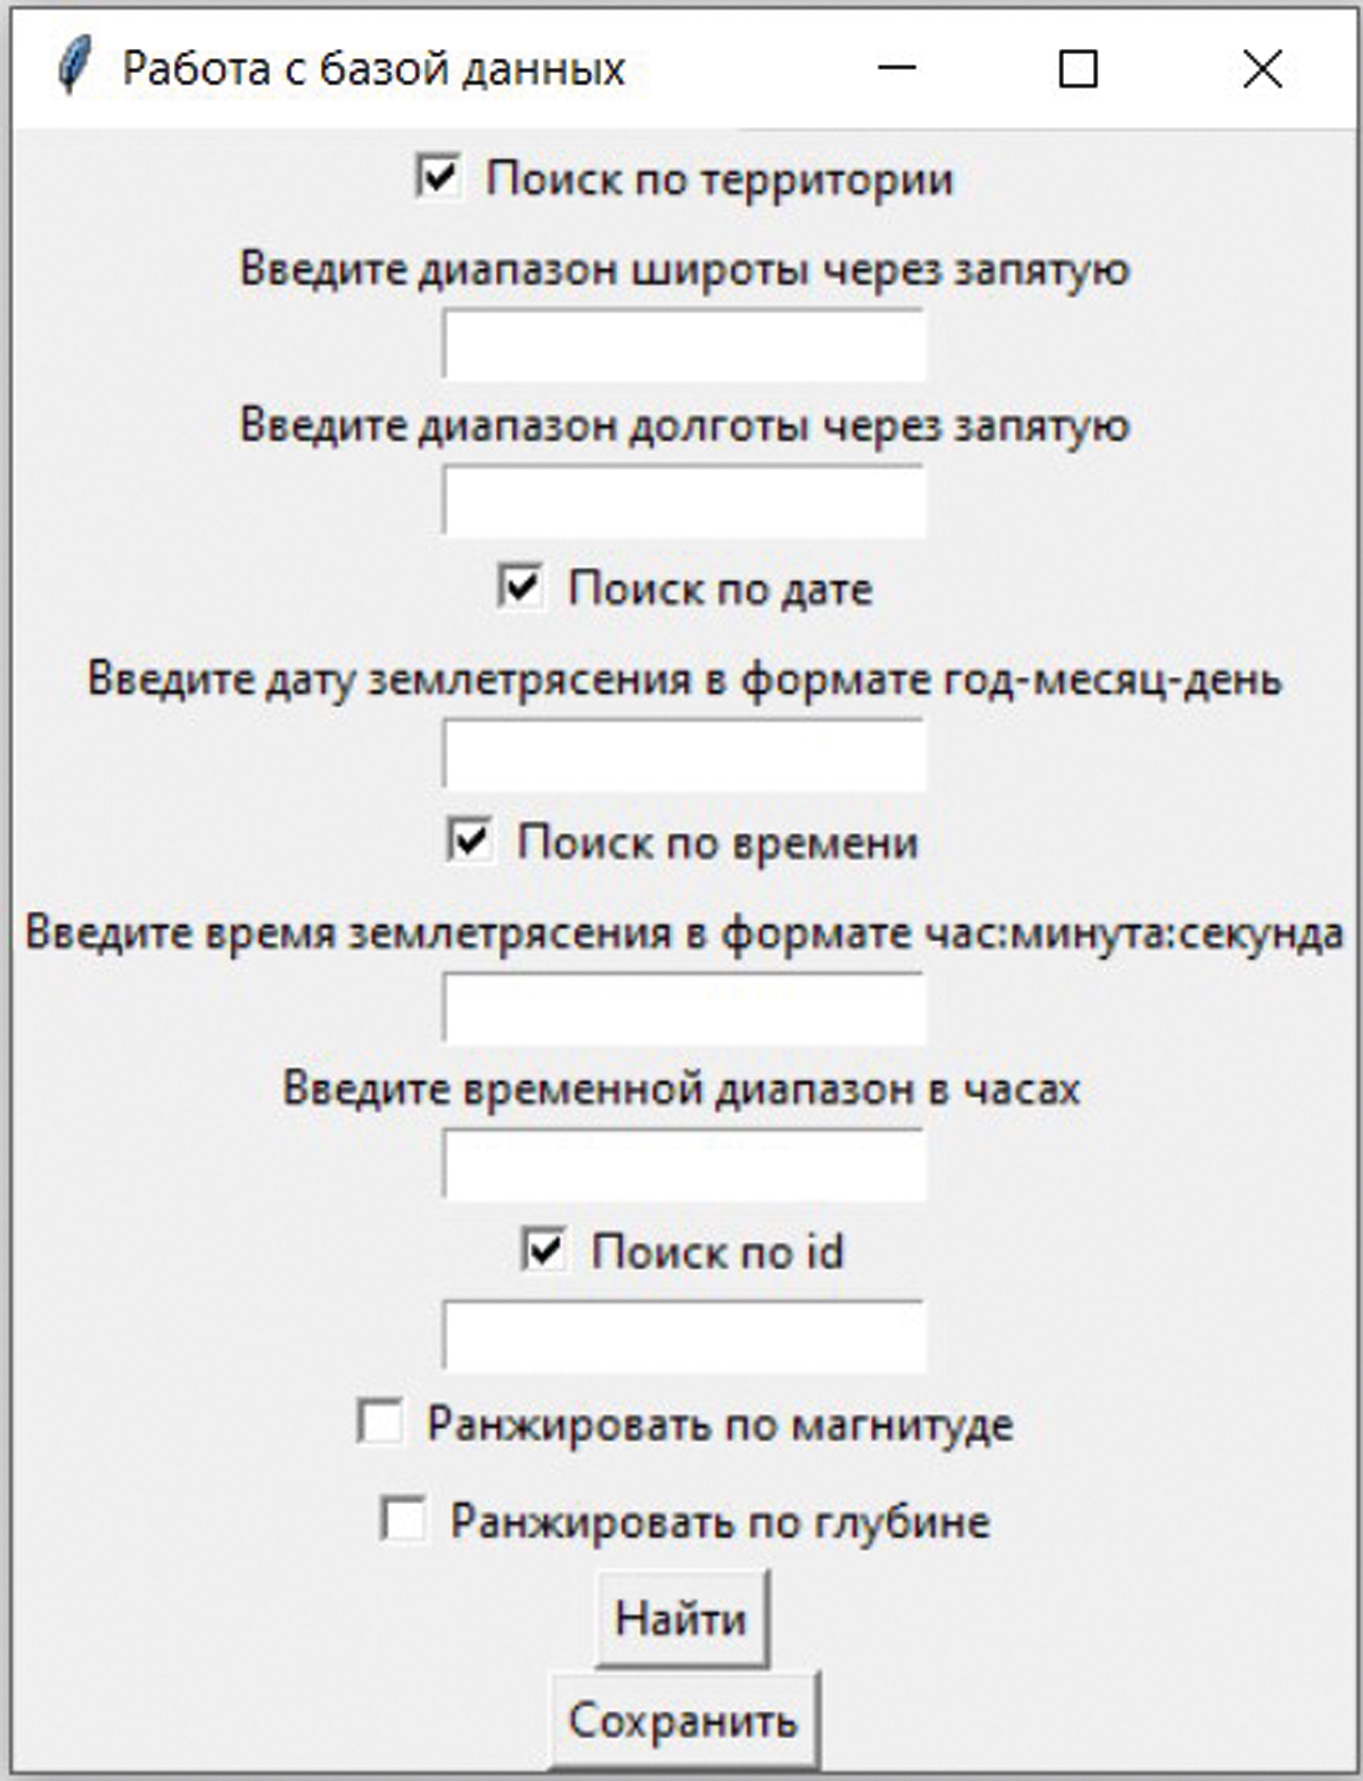The height and width of the screenshot is (1781, 1363).
Task: Click the feather app icon in title bar
Action: pyautogui.click(x=74, y=67)
